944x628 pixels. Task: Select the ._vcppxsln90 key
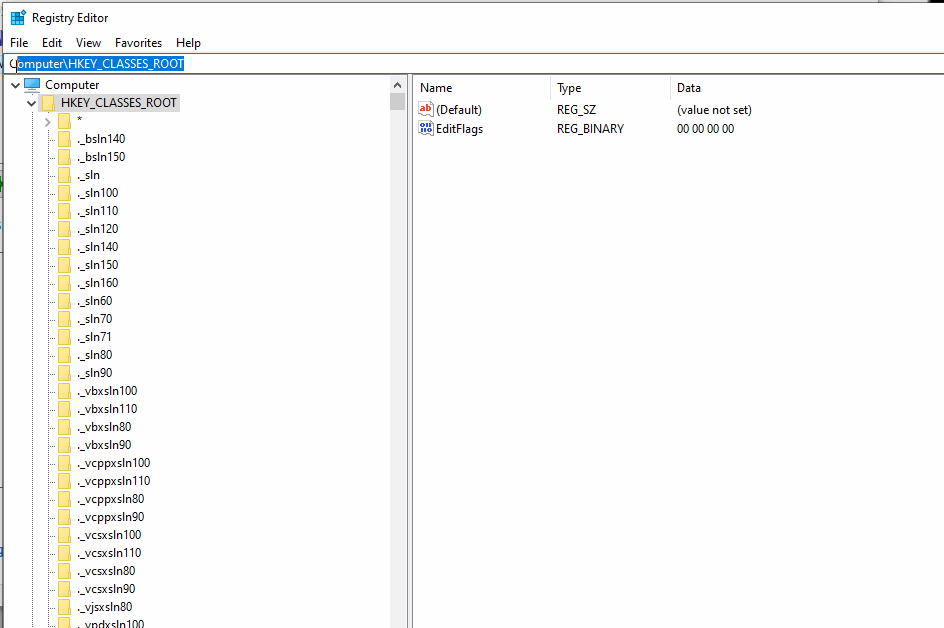(111, 517)
